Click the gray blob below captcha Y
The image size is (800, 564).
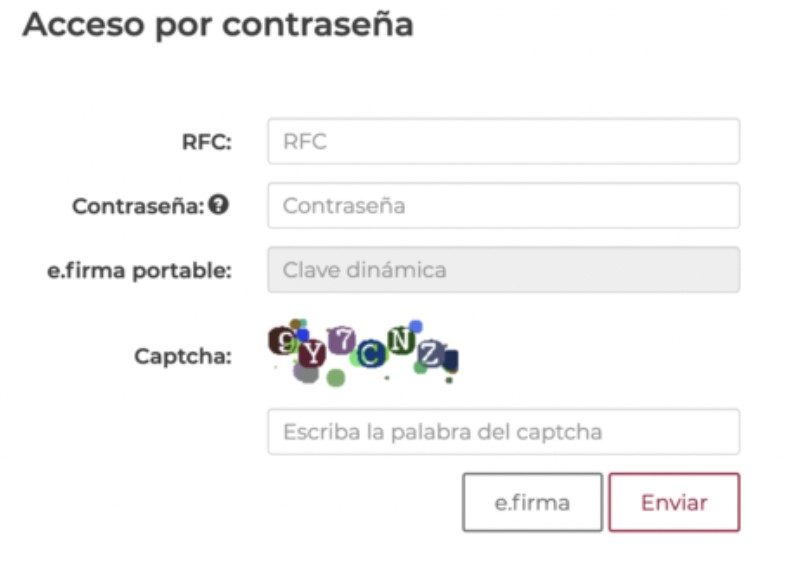(306, 374)
